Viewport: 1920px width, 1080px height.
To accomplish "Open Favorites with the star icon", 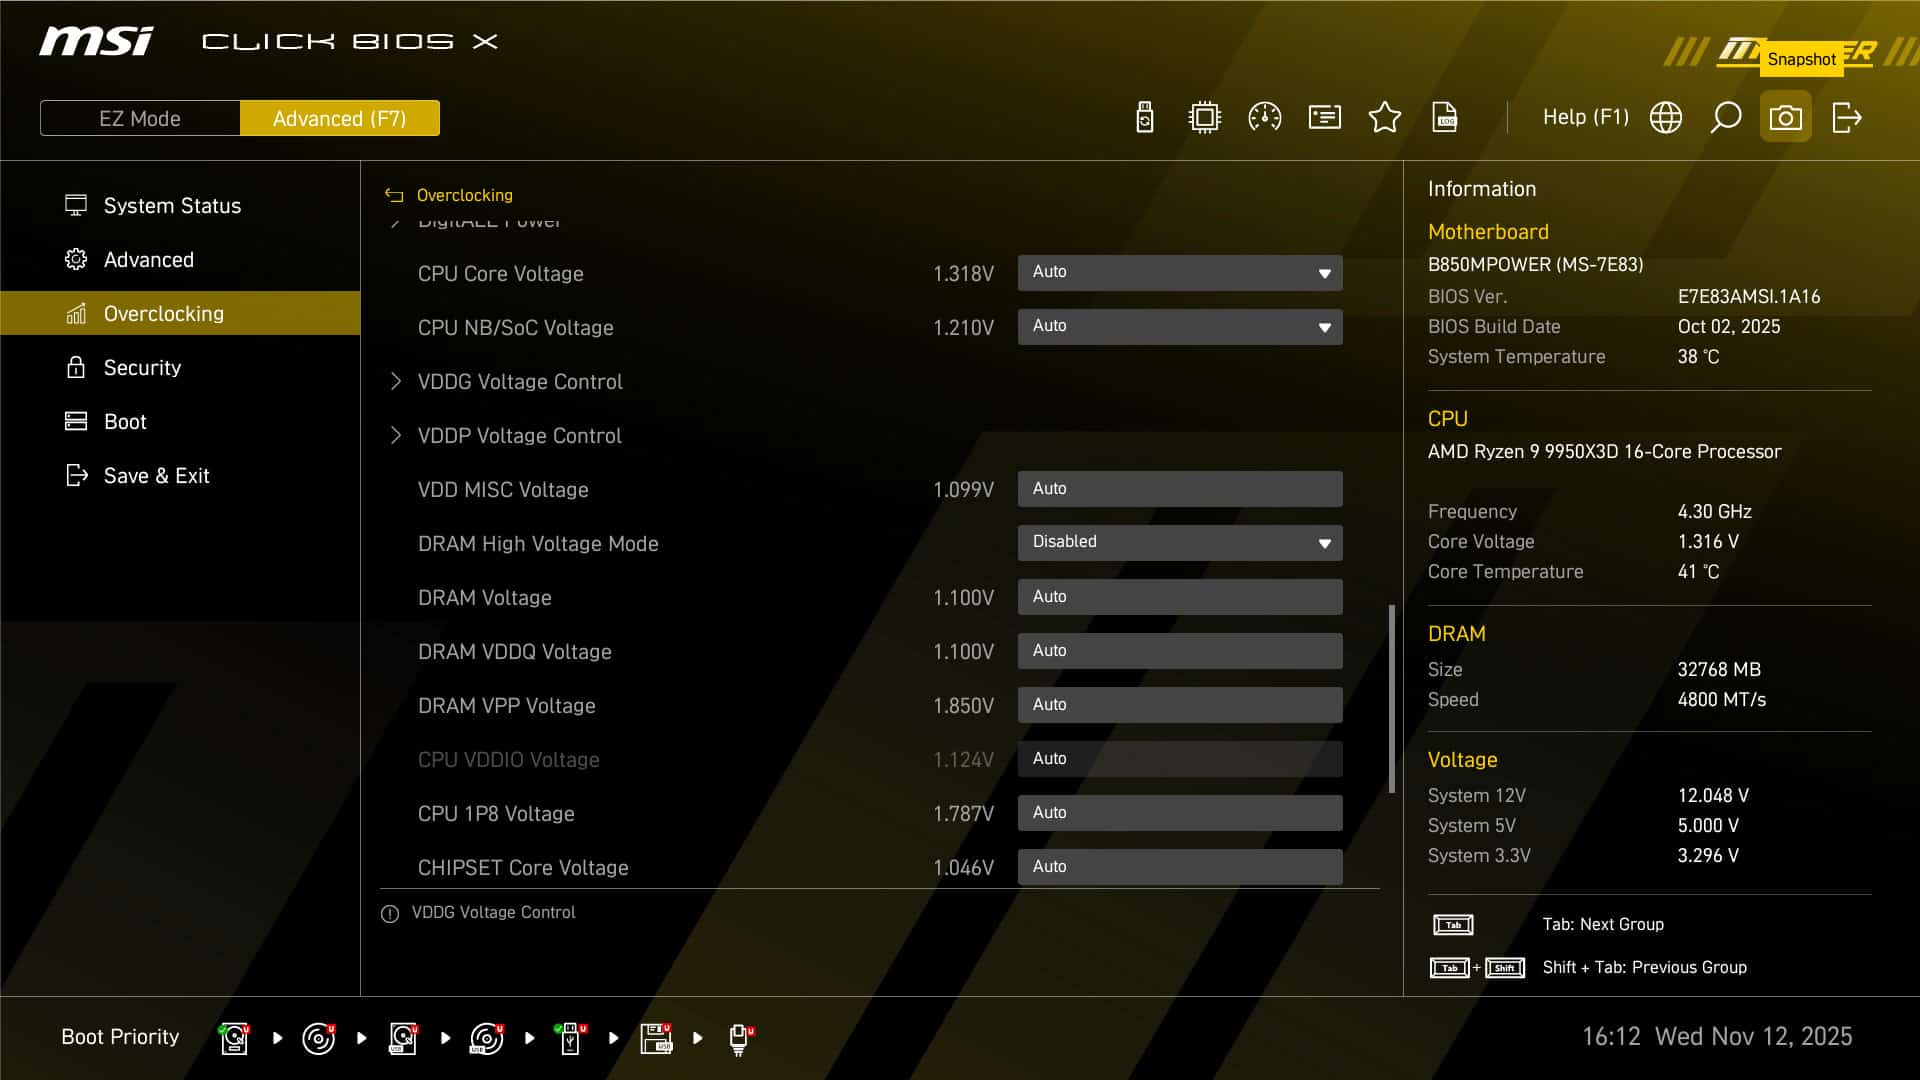I will click(1385, 118).
